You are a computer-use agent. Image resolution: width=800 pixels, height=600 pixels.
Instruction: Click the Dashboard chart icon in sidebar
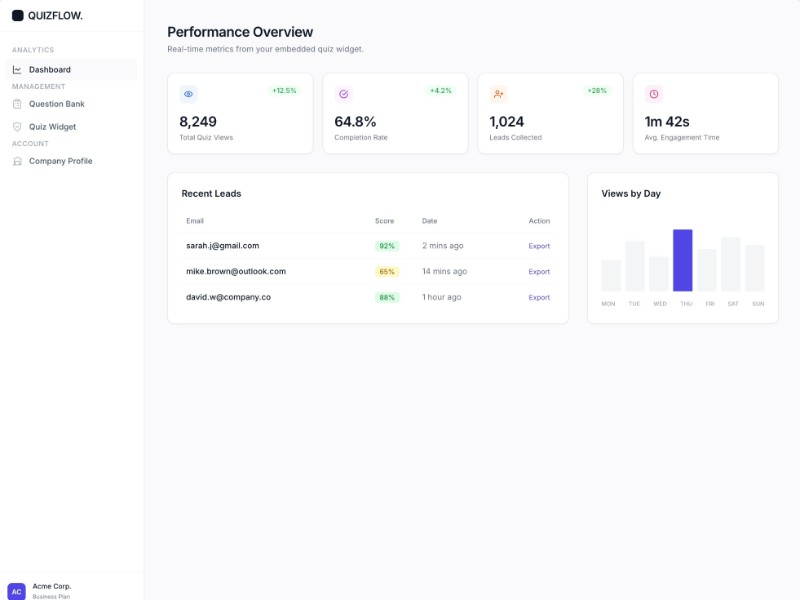tap(17, 70)
